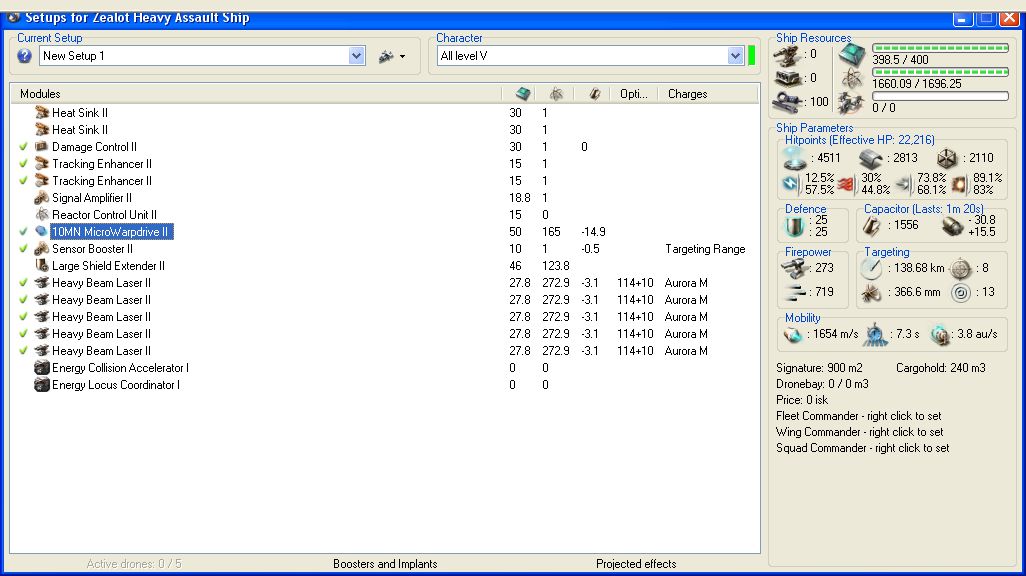Click the thermal resistance icon showing 30%
Viewport: 1026px width, 576px height.
coord(846,184)
